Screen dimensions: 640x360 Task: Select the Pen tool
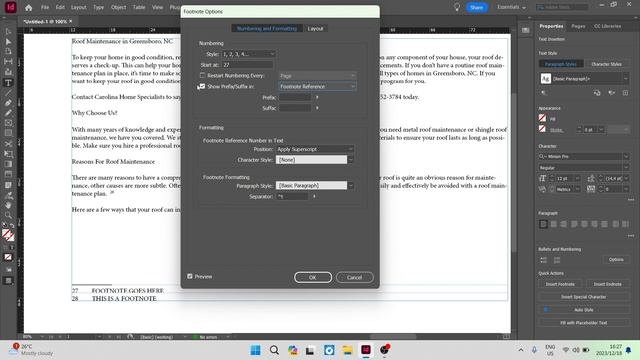coord(8,103)
